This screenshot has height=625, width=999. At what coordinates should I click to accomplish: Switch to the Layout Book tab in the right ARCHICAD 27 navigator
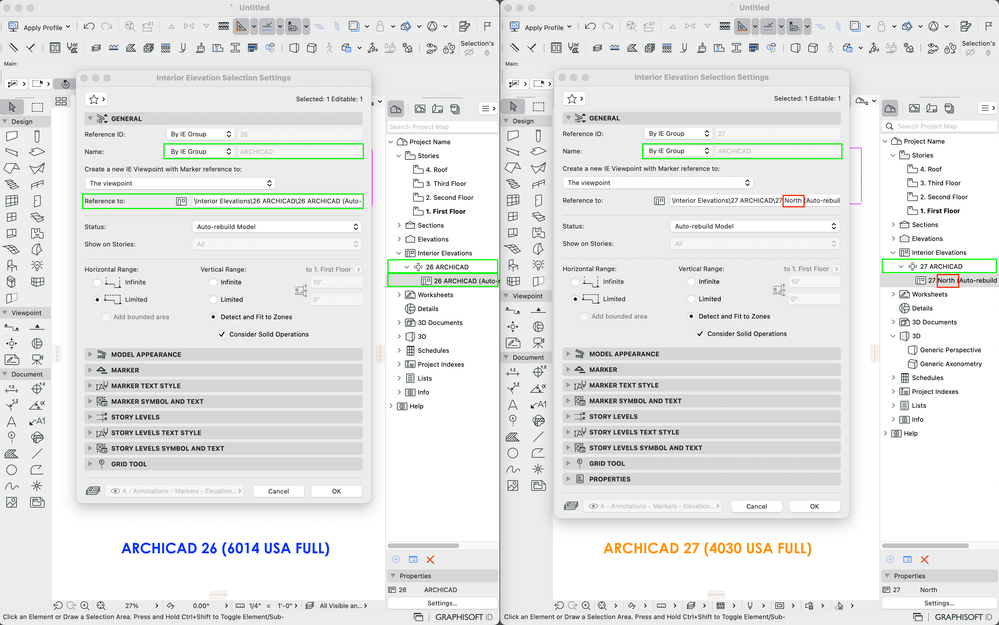(931, 108)
